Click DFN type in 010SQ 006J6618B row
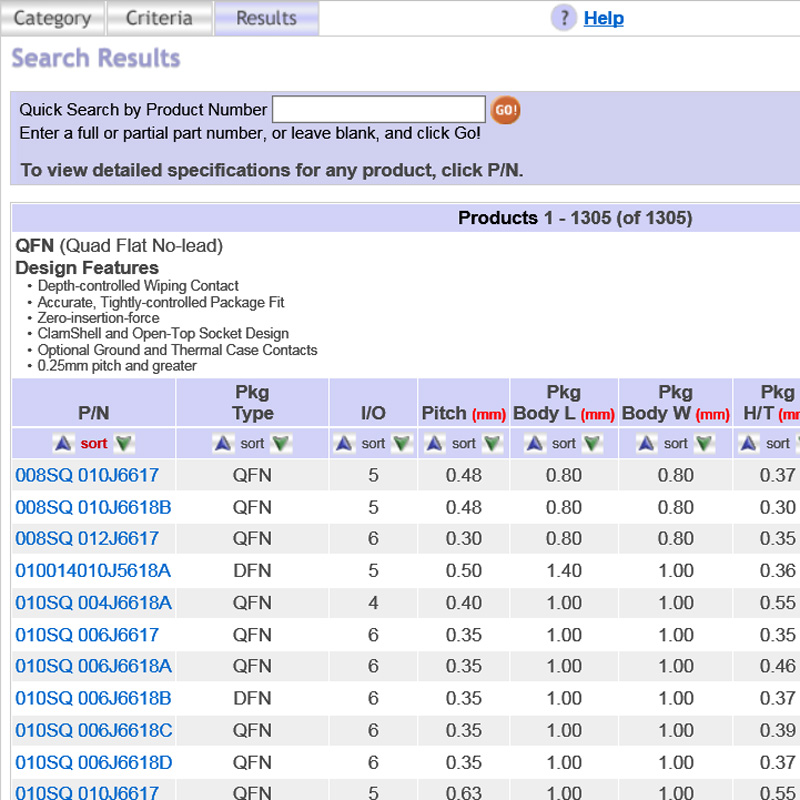The image size is (800, 800). point(252,698)
